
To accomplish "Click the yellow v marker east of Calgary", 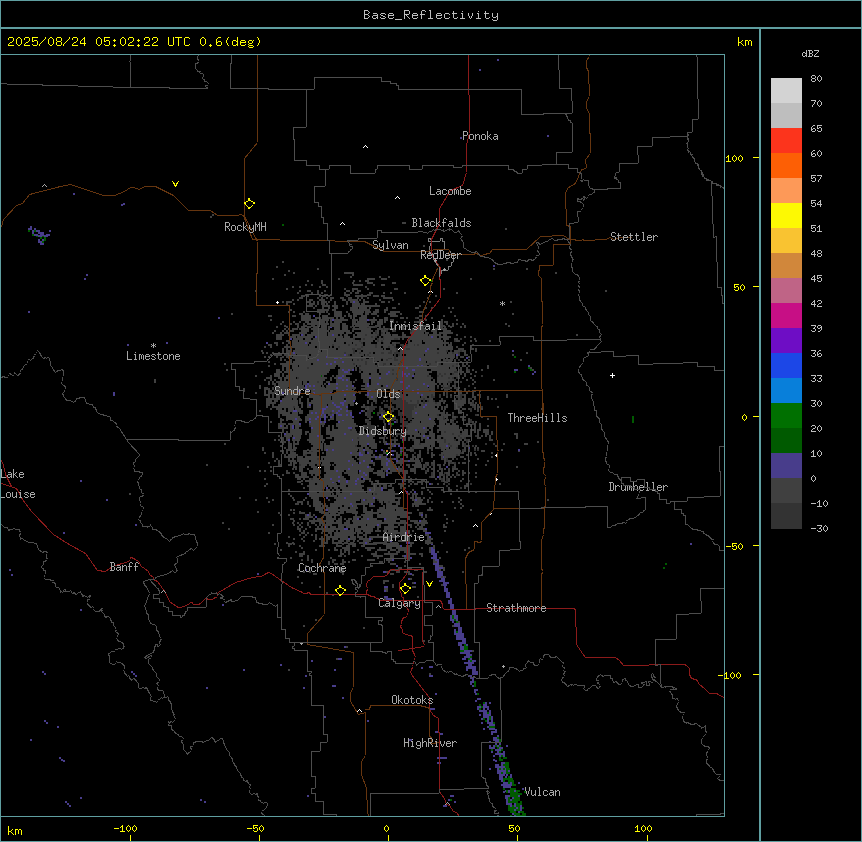I will coord(429,584).
